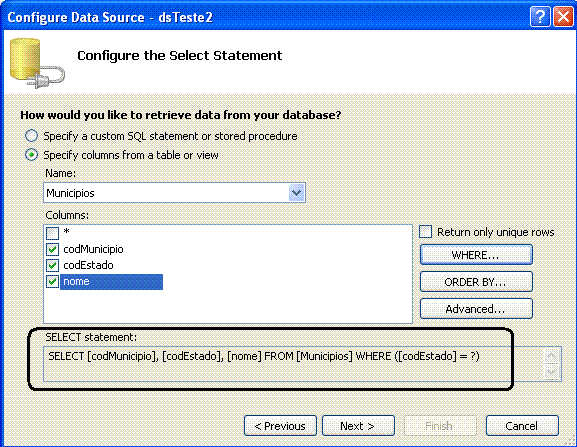Open the ORDER BY dialog
The width and height of the screenshot is (577, 447).
pos(476,282)
